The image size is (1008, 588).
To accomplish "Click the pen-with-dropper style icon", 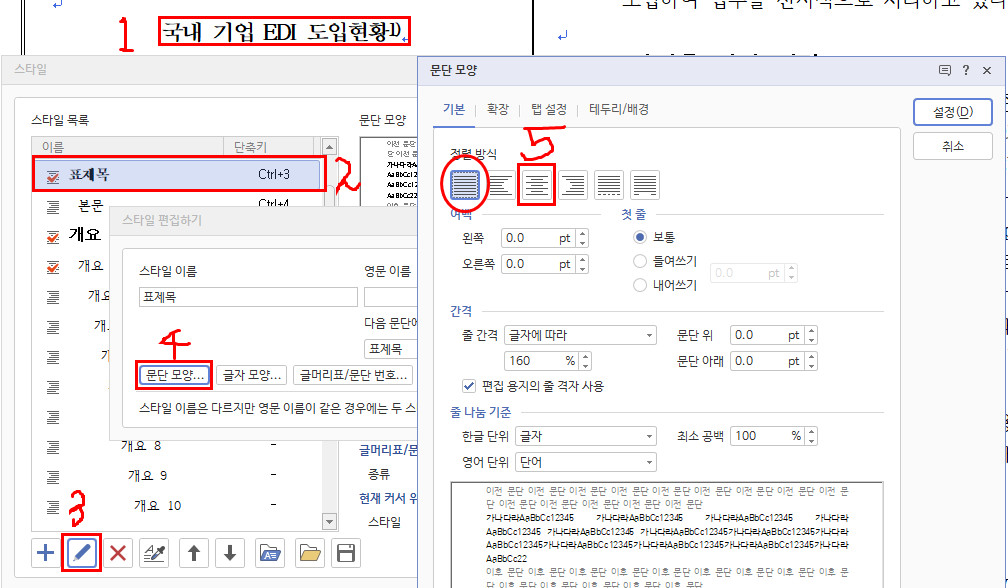I will click(154, 553).
